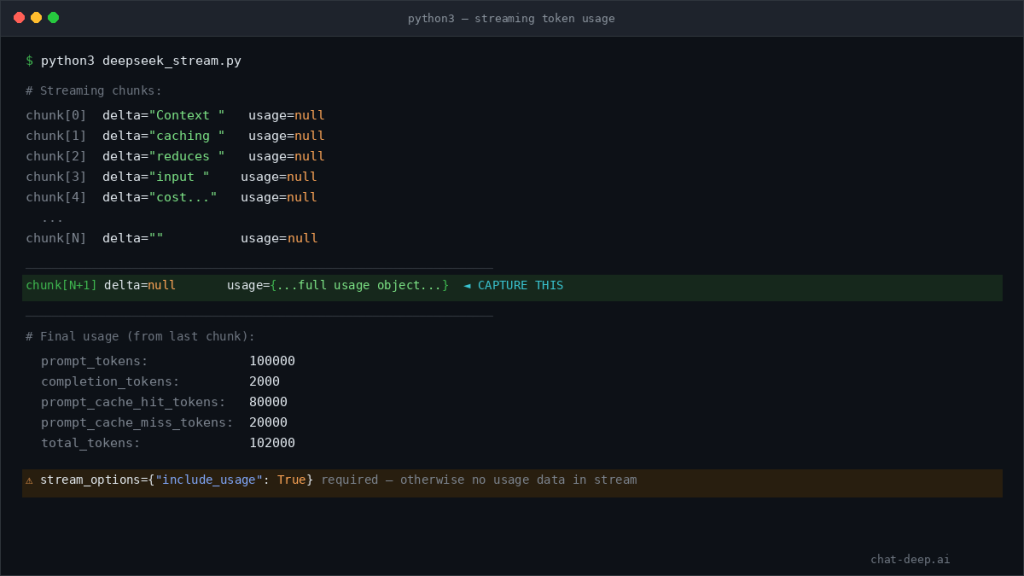
Task: Click the terminal title streaming token usage
Action: pos(511,18)
